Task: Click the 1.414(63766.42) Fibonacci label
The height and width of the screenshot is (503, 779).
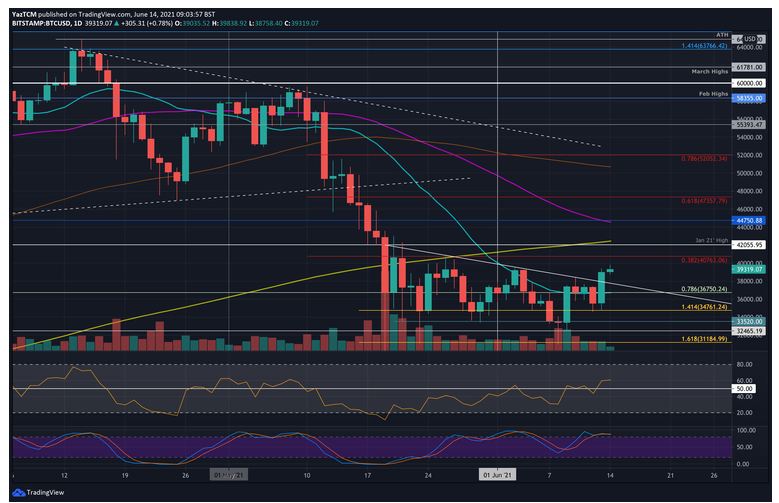Action: tap(704, 46)
